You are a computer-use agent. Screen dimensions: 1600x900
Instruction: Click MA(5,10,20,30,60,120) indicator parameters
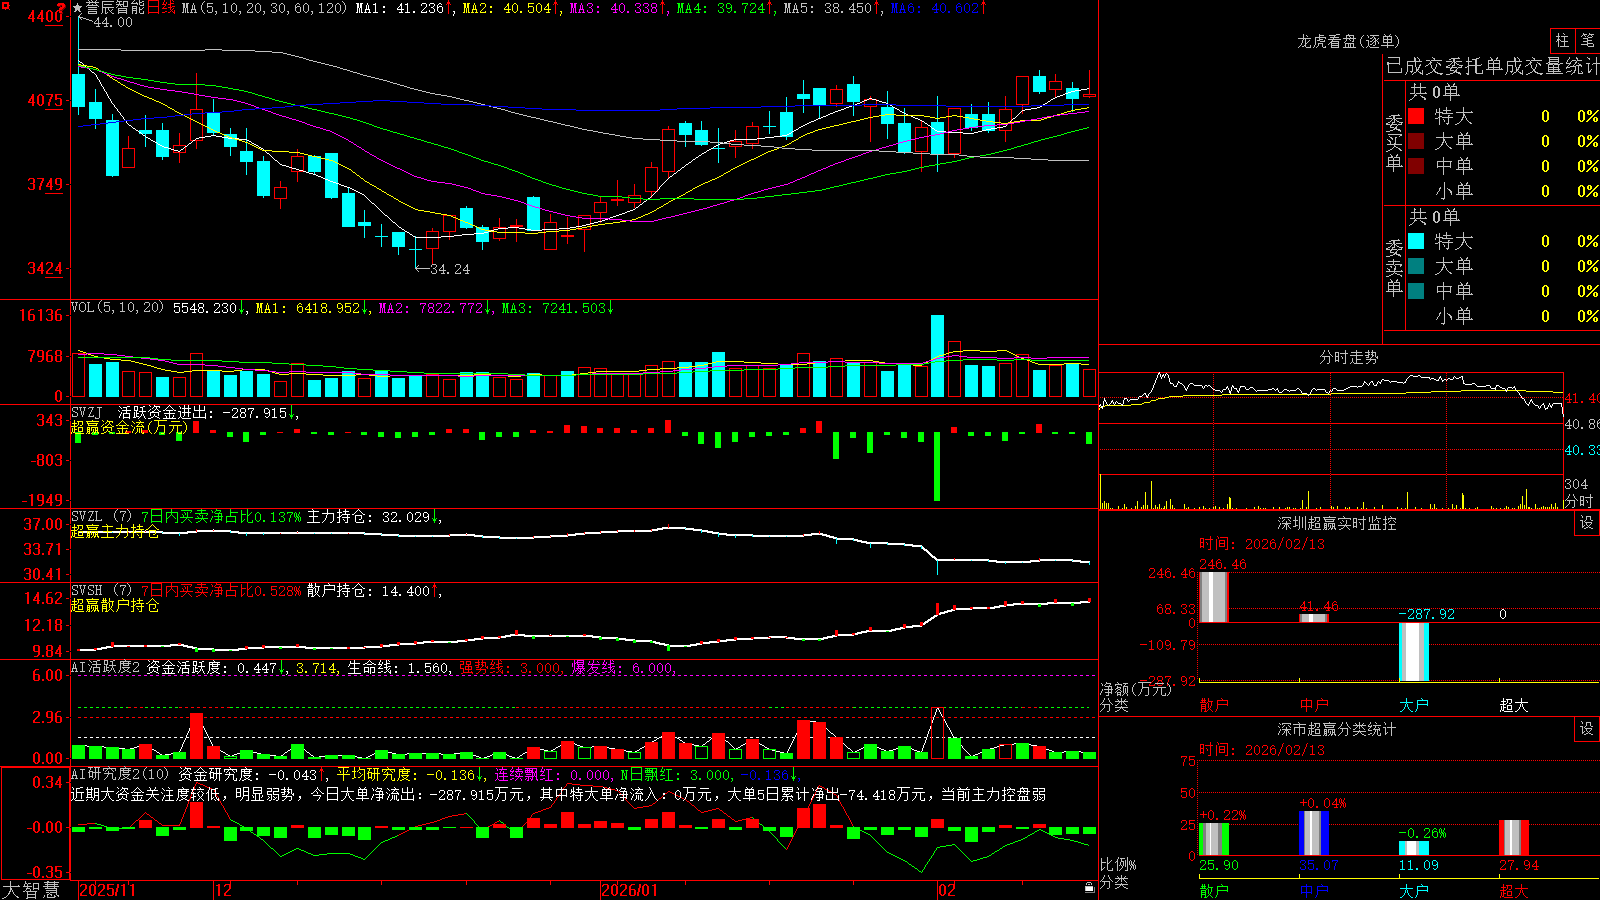264,8
